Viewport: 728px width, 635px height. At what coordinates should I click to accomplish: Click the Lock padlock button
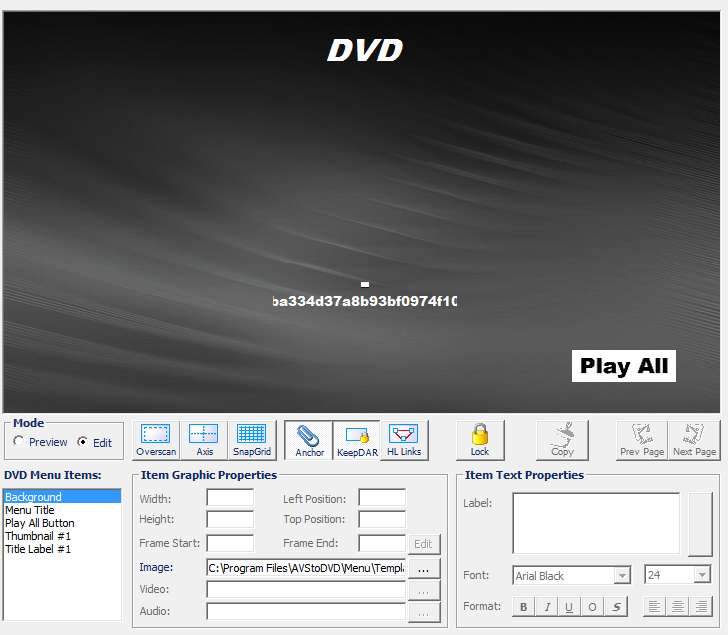click(x=480, y=440)
